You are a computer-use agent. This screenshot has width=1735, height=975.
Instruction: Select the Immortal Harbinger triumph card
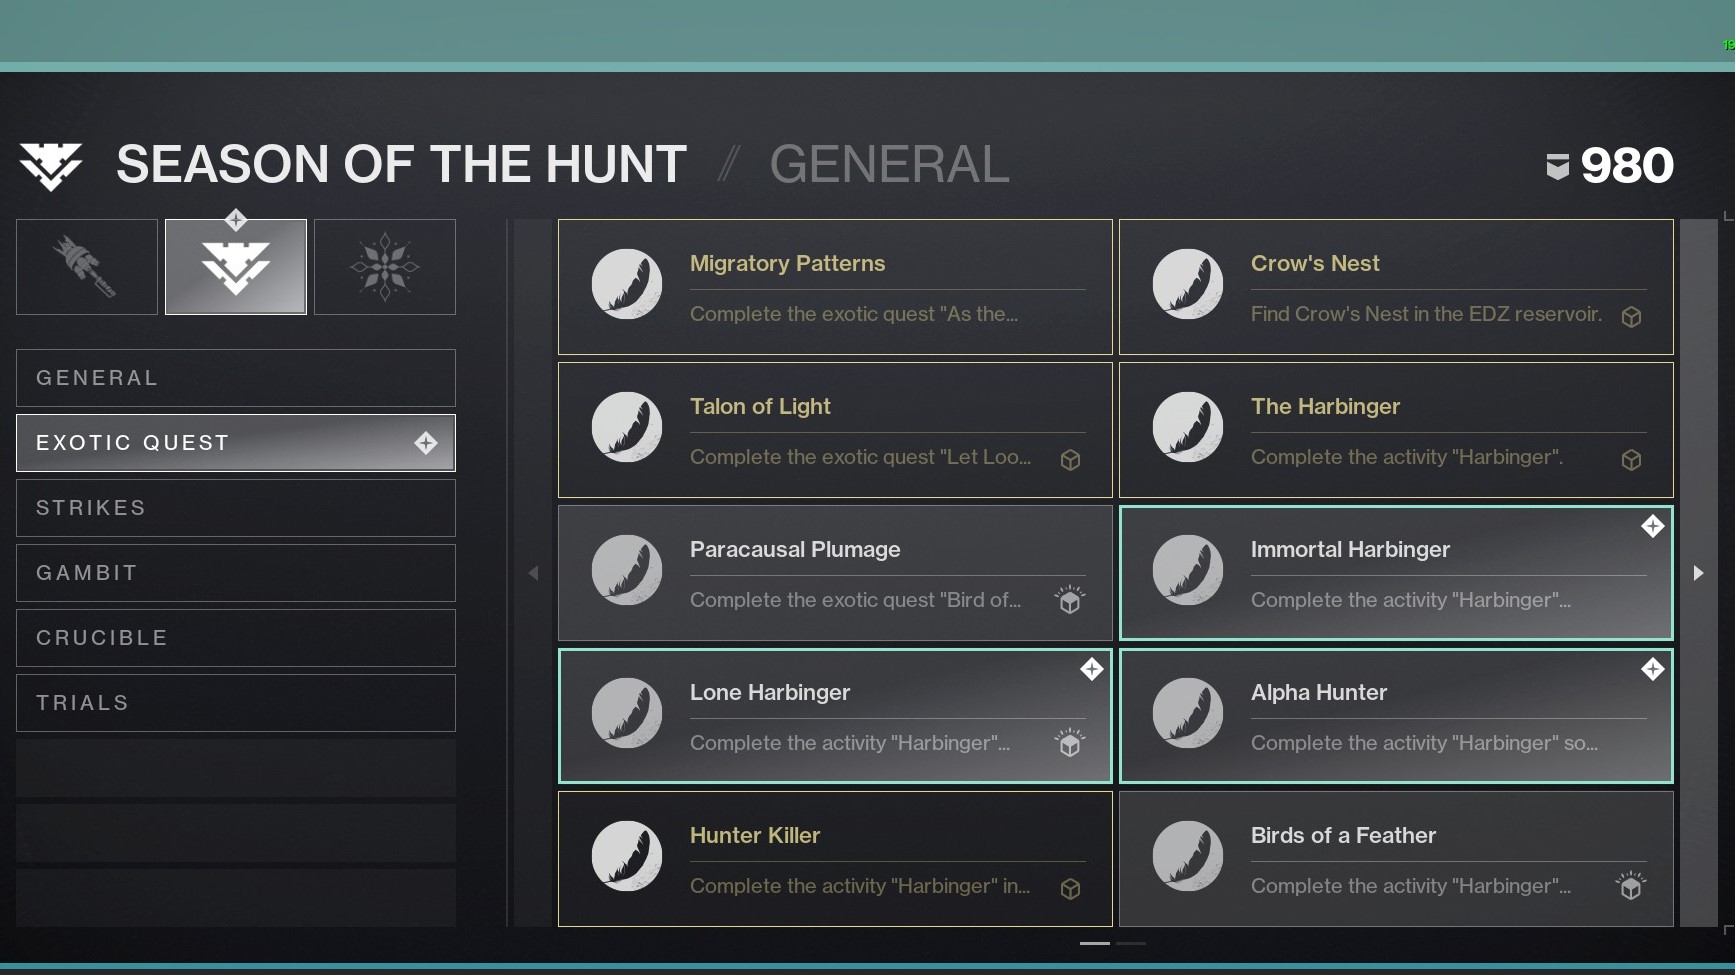point(1396,573)
